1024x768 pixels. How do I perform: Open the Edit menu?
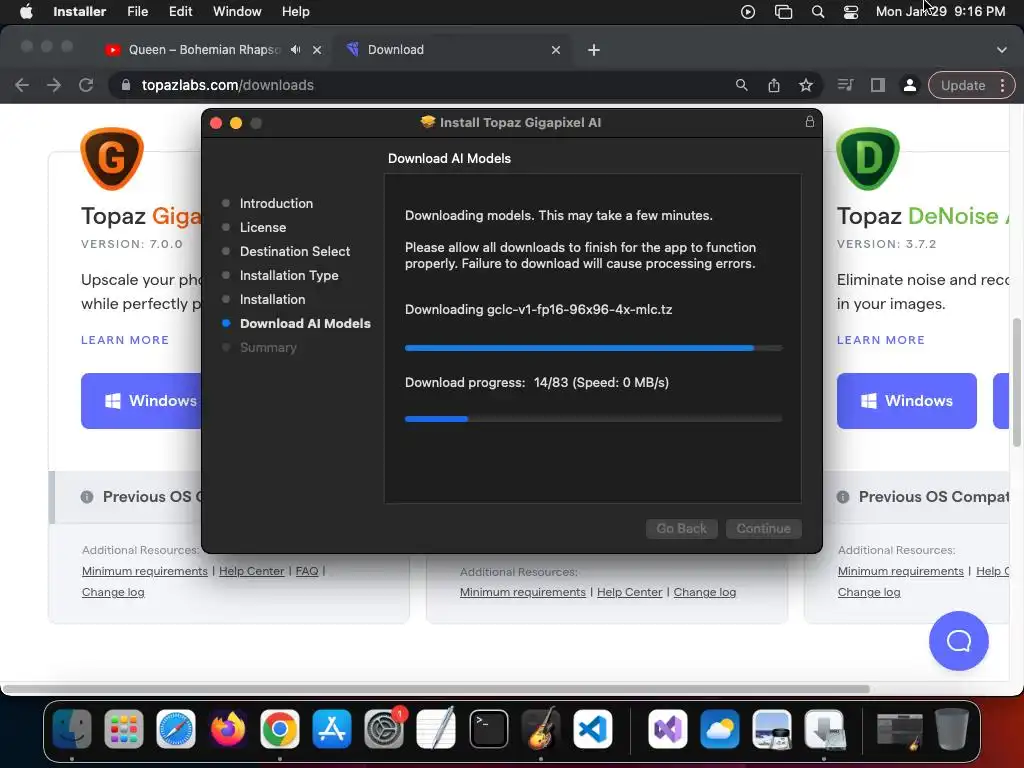(180, 12)
